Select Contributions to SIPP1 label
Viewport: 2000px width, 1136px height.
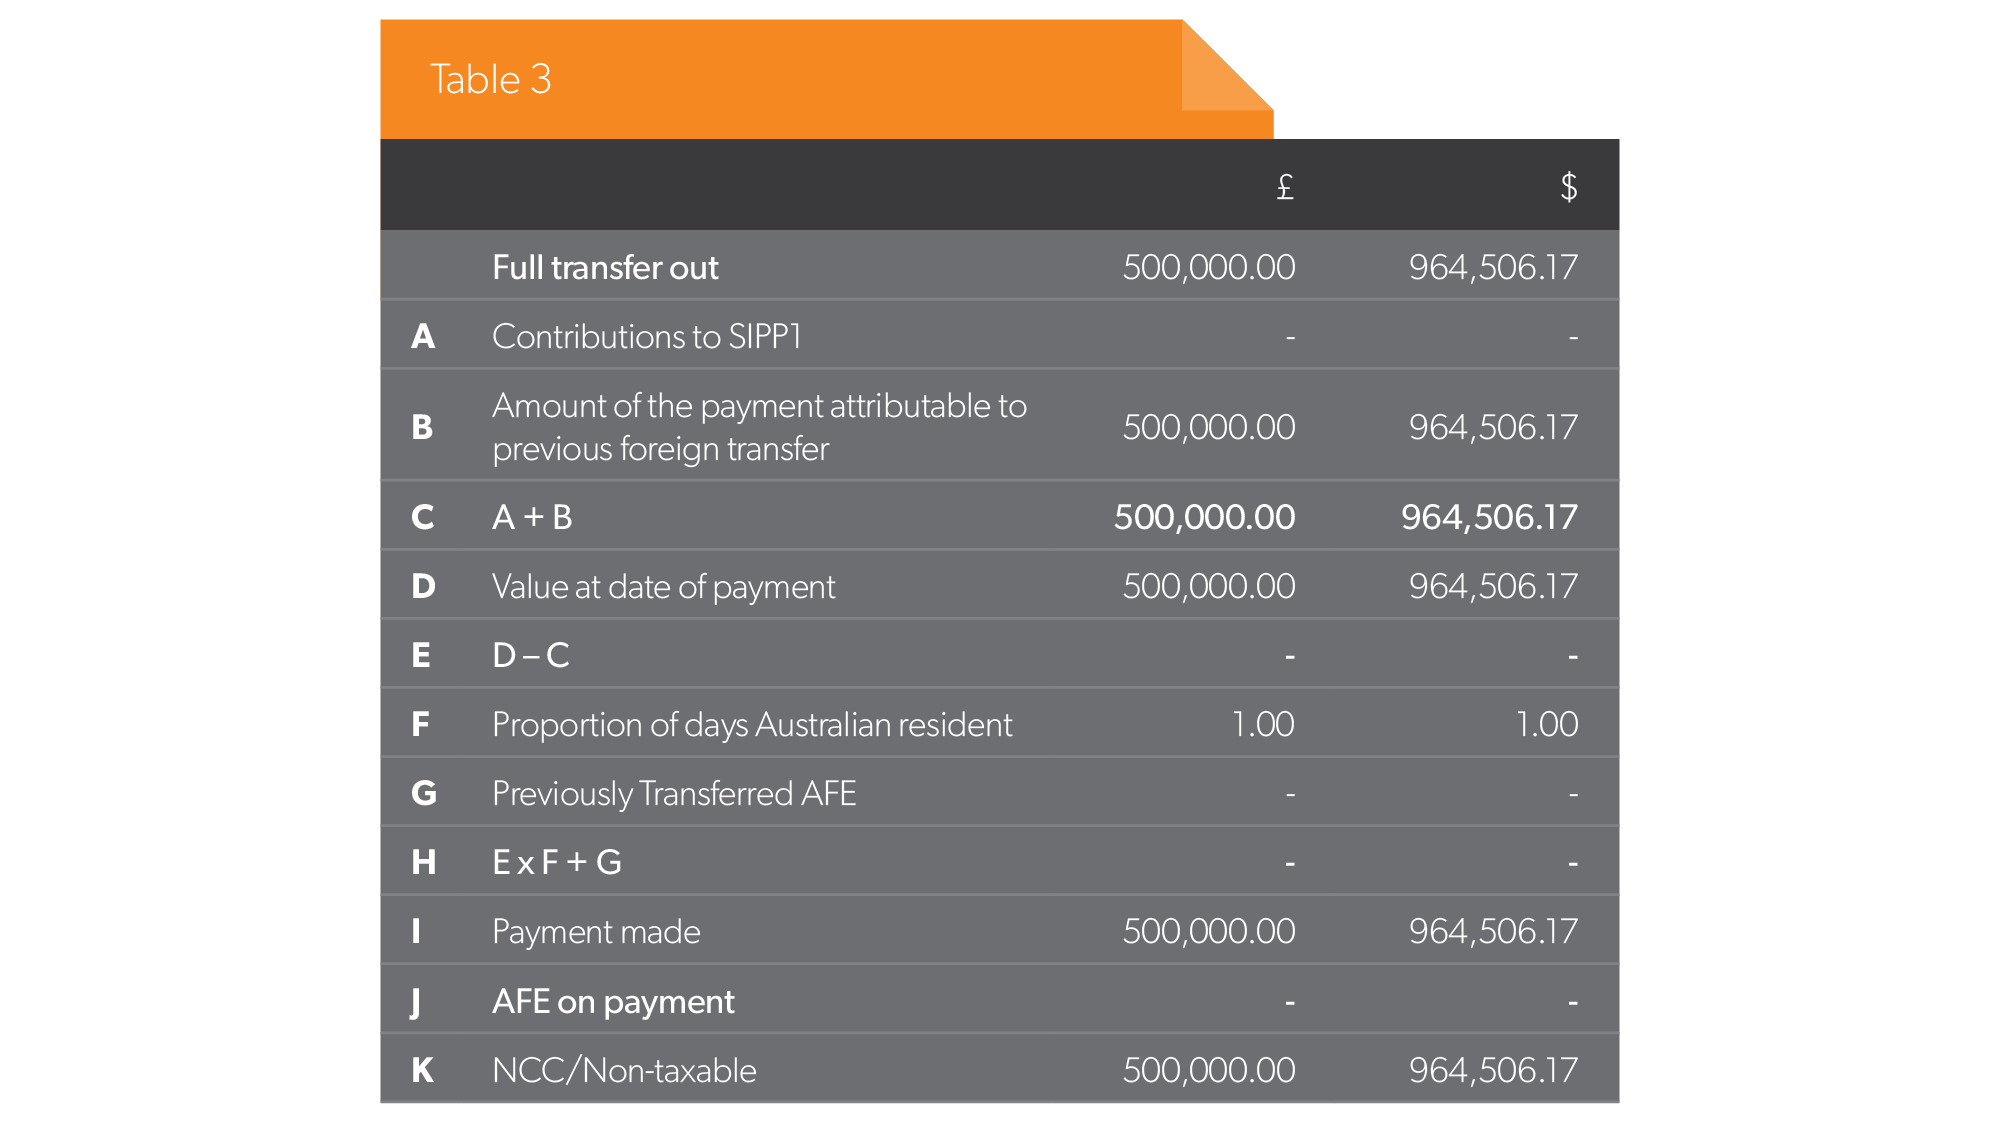(647, 336)
